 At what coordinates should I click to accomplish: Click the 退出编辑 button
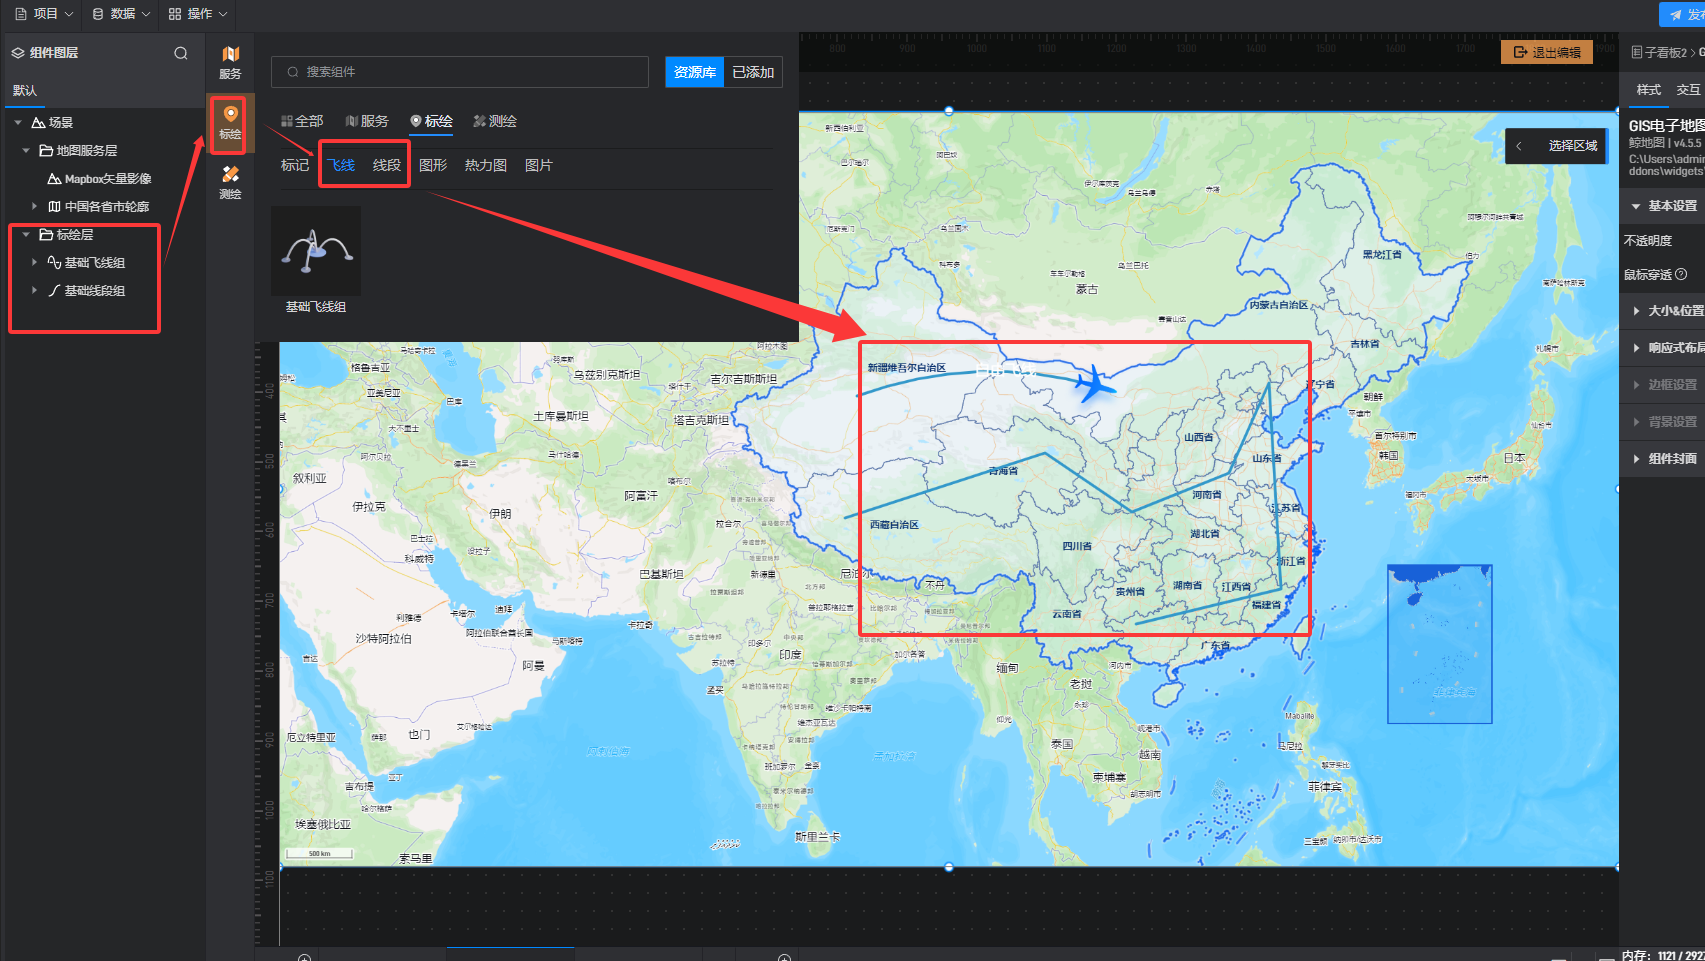pos(1547,52)
